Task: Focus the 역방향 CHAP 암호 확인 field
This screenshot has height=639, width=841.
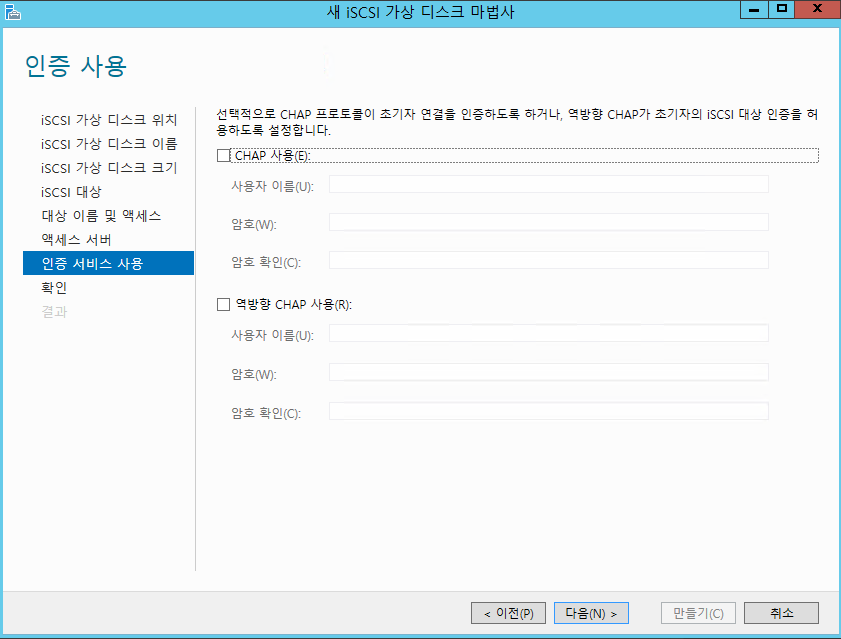Action: tap(548, 411)
